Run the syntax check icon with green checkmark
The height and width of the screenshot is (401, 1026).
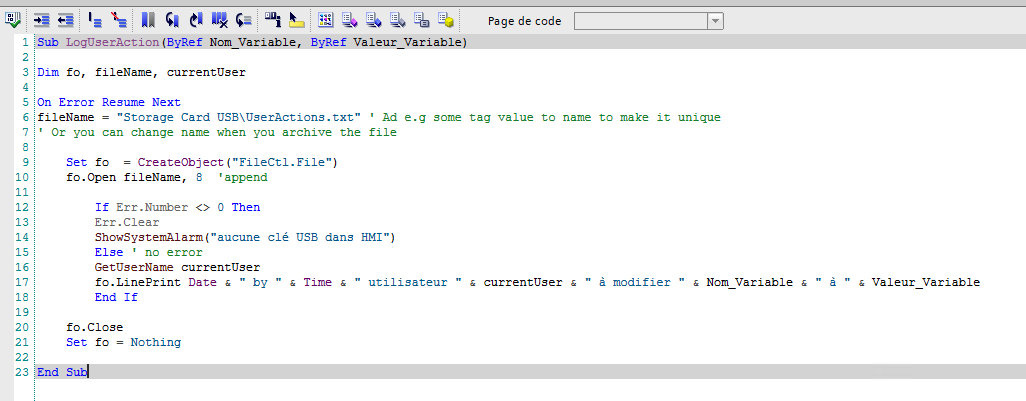point(11,19)
